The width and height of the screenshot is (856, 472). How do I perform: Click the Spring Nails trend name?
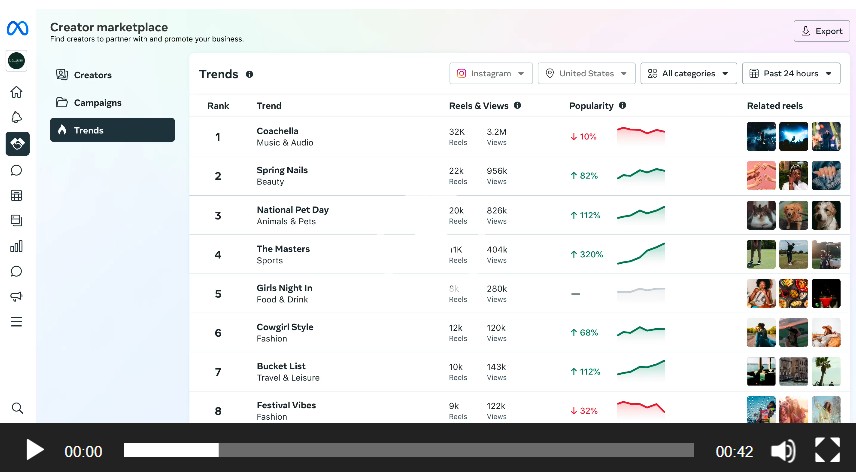(x=282, y=170)
